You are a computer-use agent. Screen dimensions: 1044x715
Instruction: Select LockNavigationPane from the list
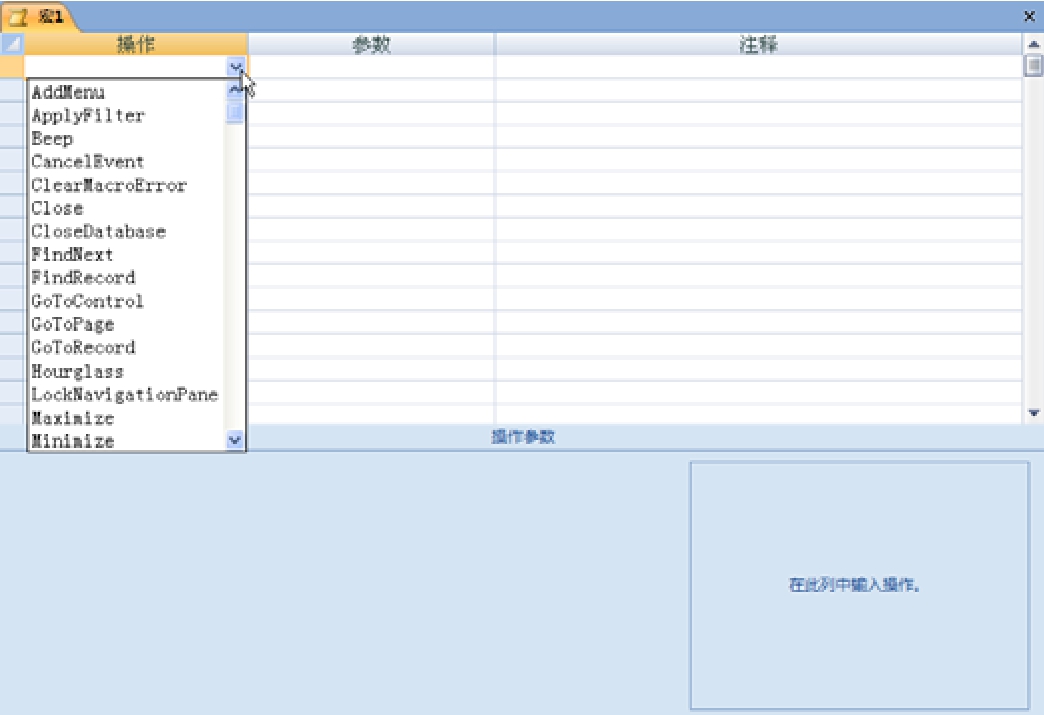[124, 394]
